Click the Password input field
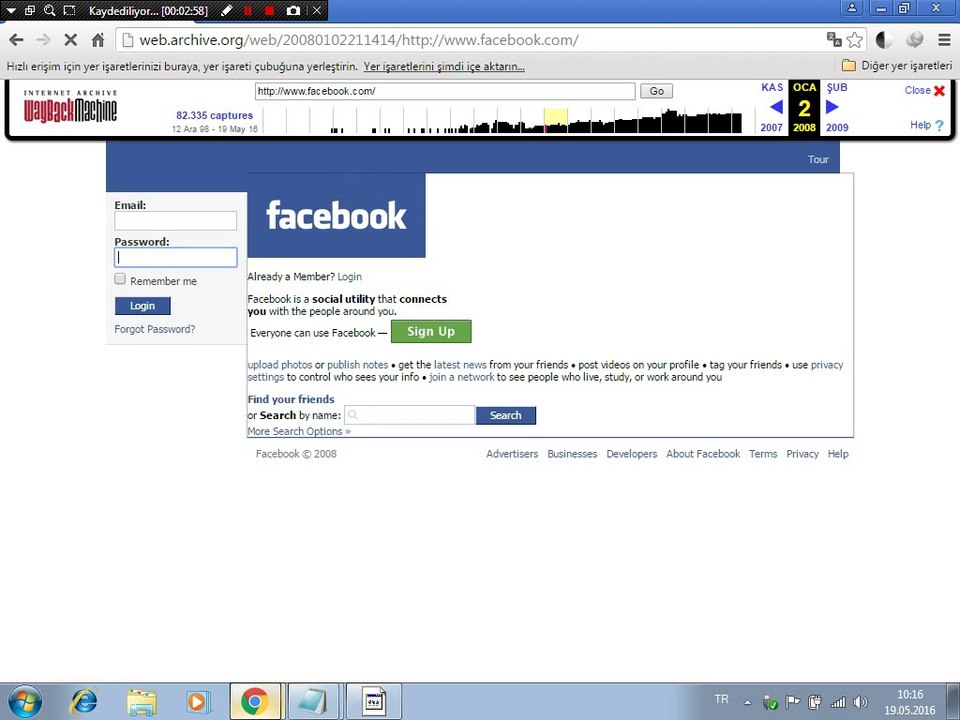This screenshot has height=720, width=960. [x=176, y=257]
